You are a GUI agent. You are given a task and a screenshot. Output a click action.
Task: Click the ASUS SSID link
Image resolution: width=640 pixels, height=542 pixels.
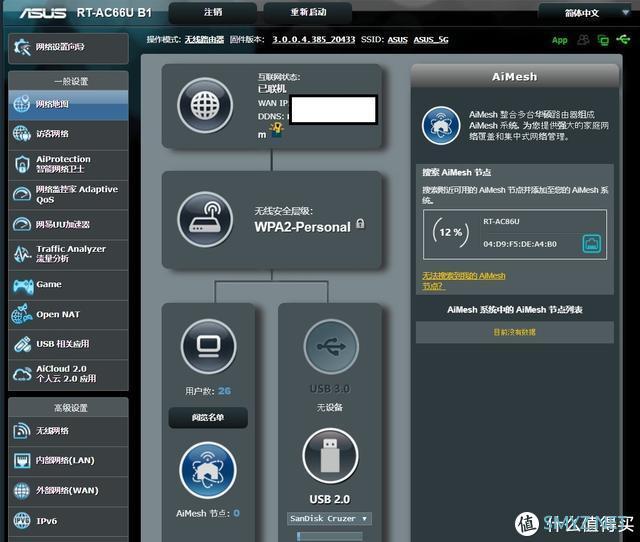coord(398,40)
